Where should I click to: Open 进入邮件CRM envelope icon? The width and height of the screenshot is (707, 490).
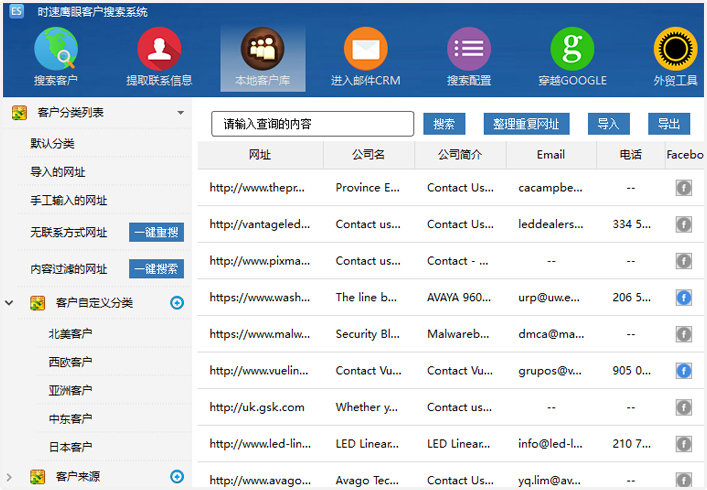click(x=365, y=48)
